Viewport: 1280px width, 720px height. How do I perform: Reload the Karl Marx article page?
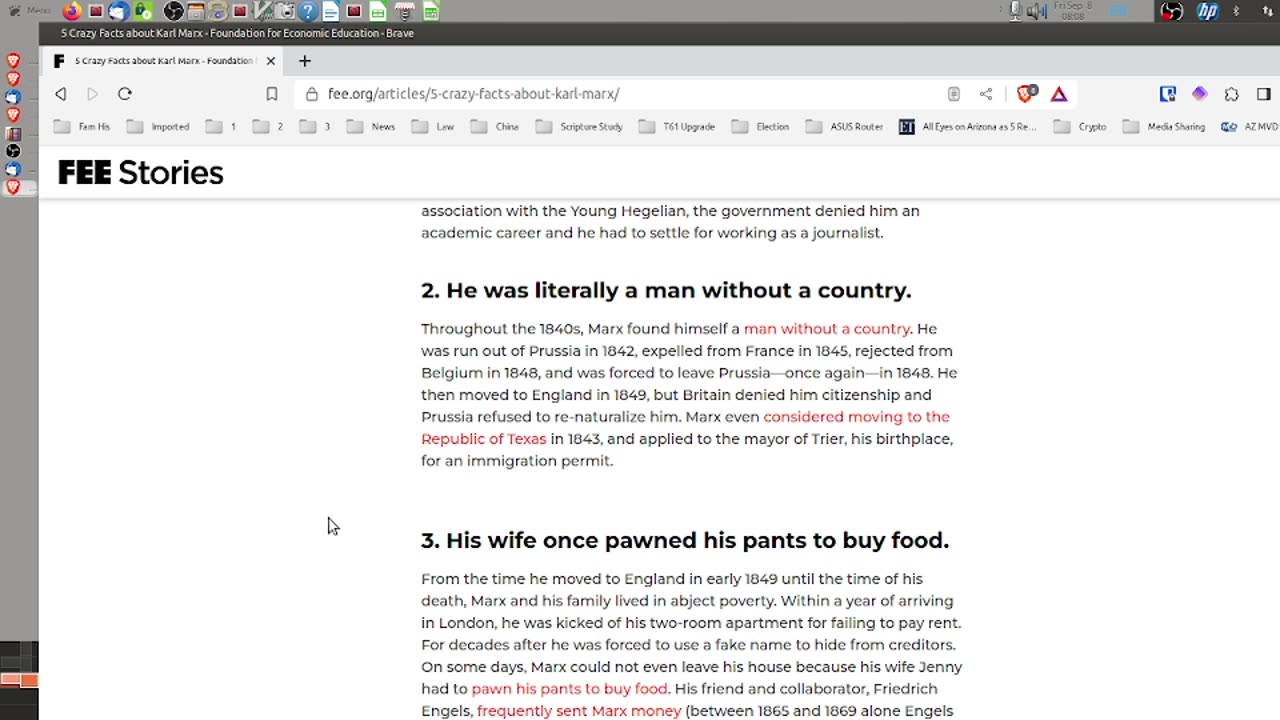click(125, 94)
